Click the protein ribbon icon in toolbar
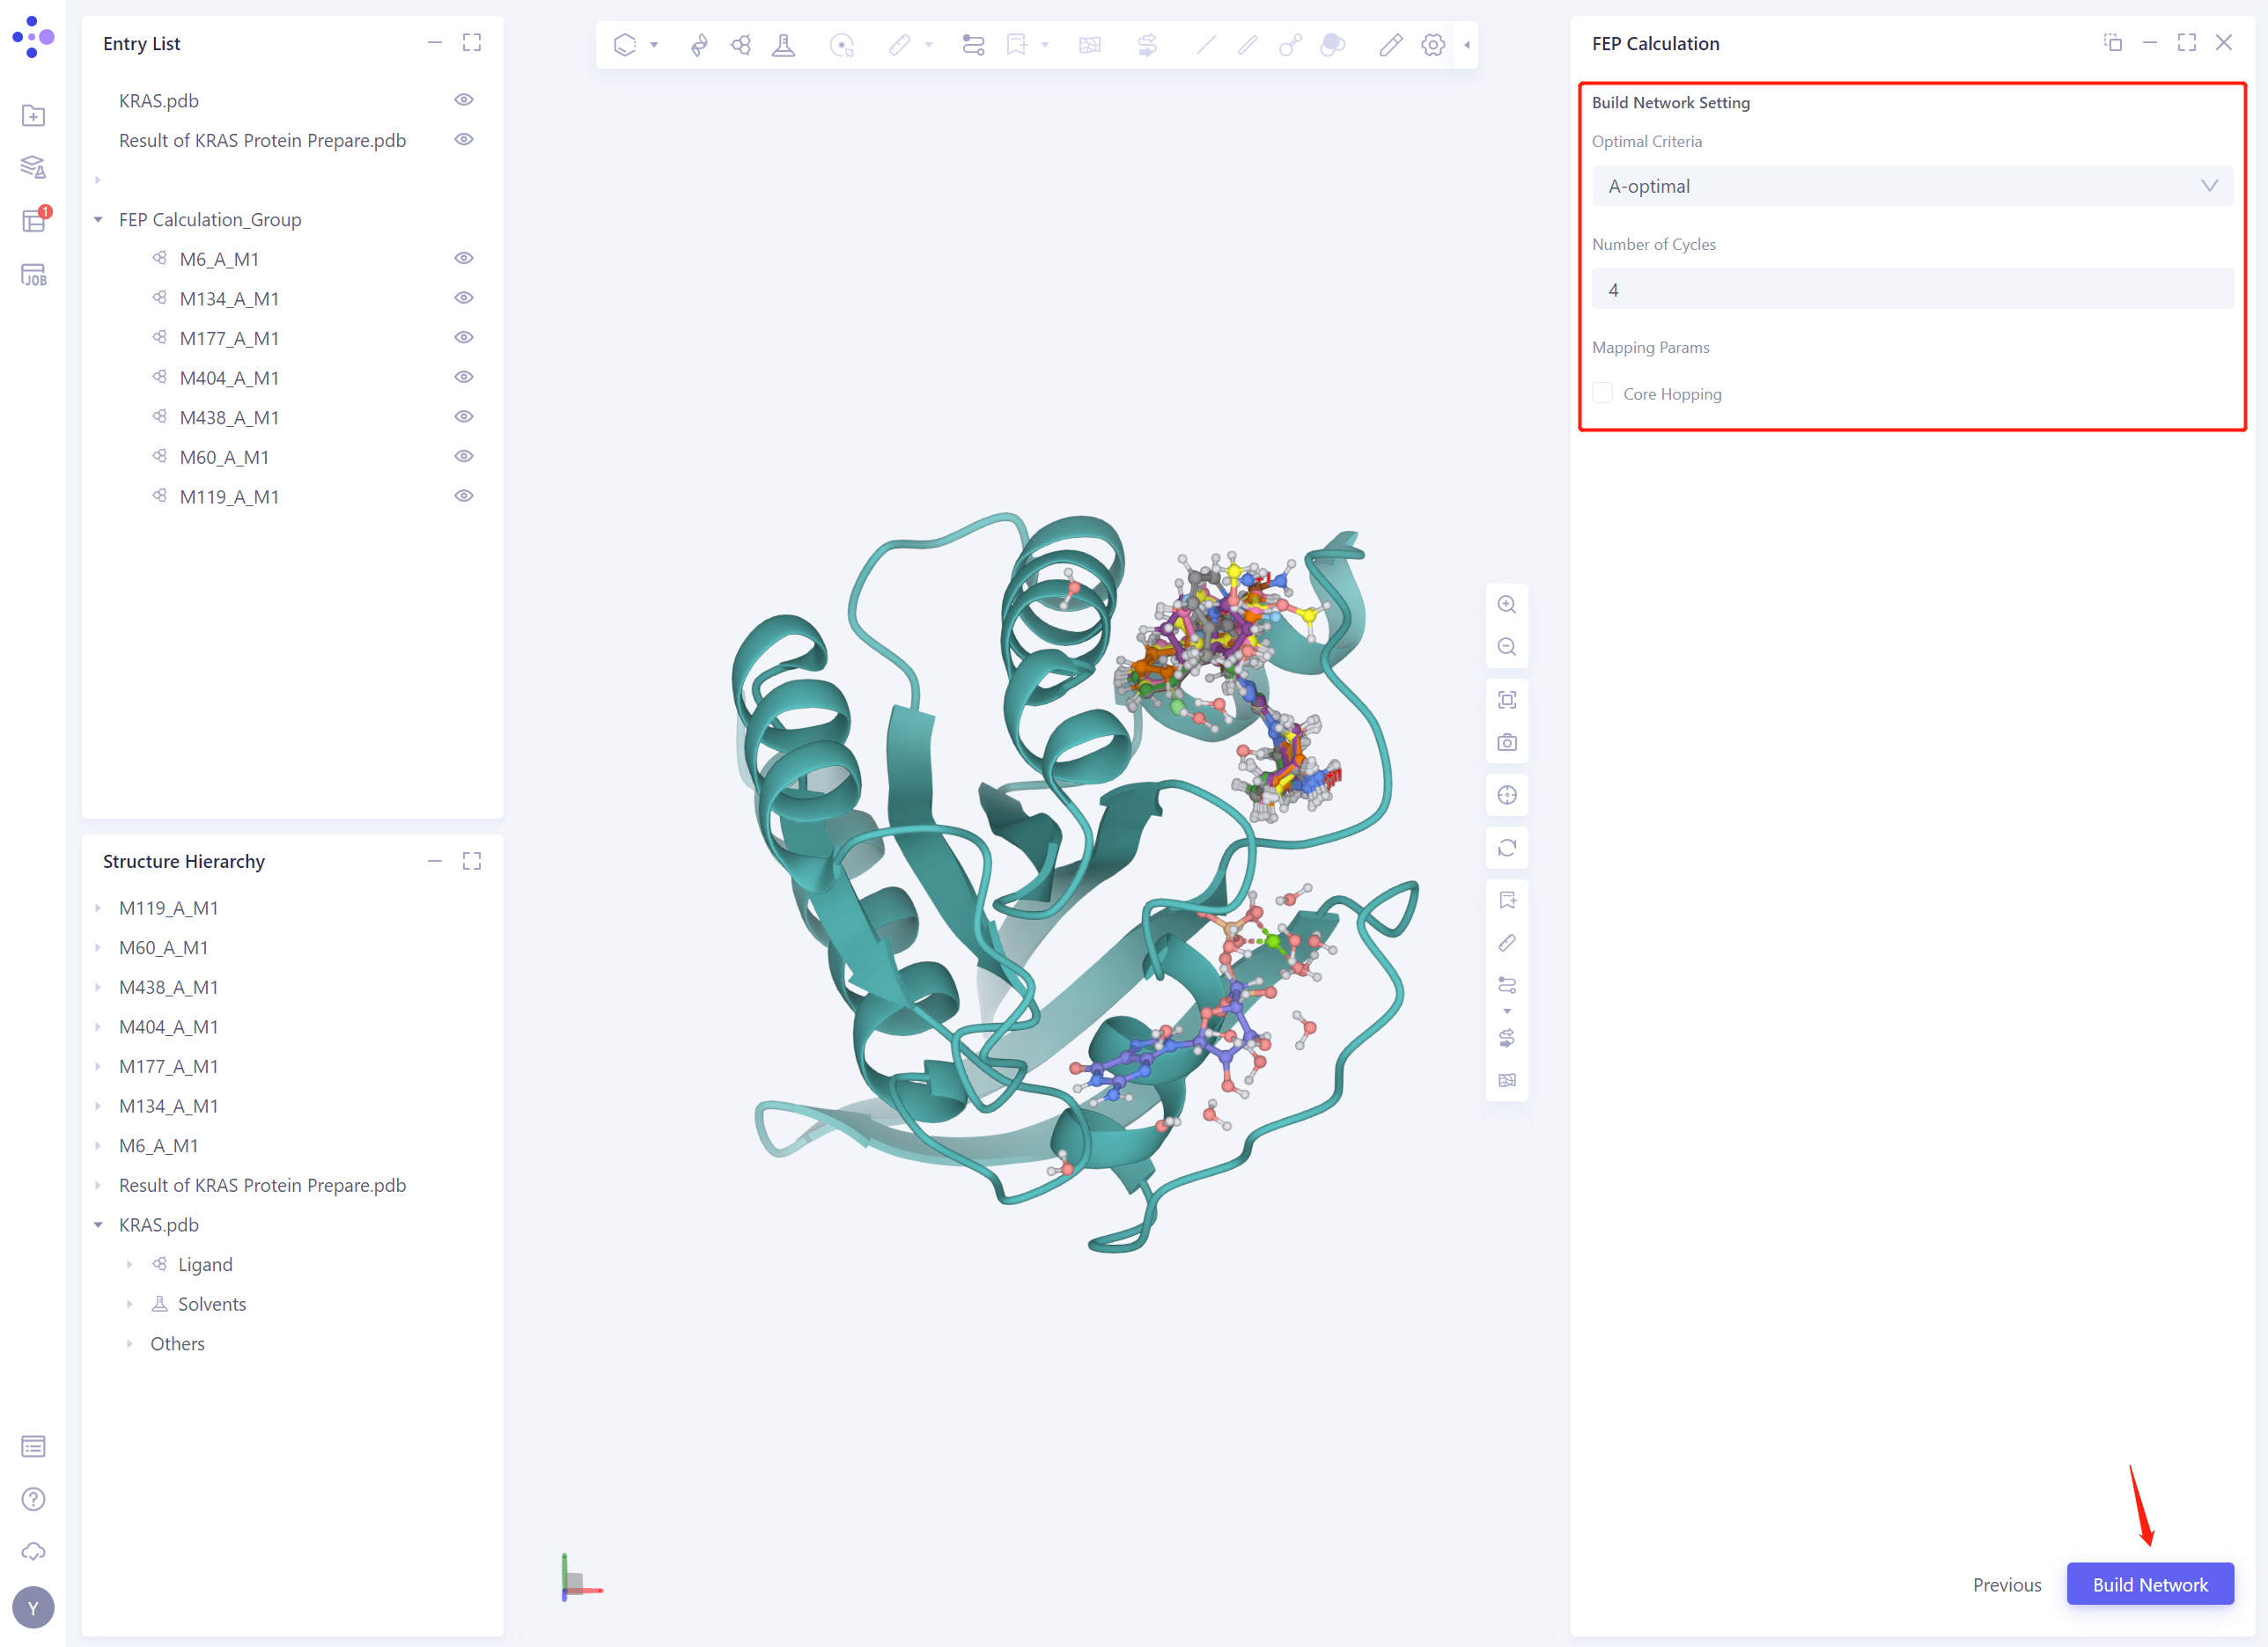This screenshot has width=2268, height=1647. (x=699, y=45)
